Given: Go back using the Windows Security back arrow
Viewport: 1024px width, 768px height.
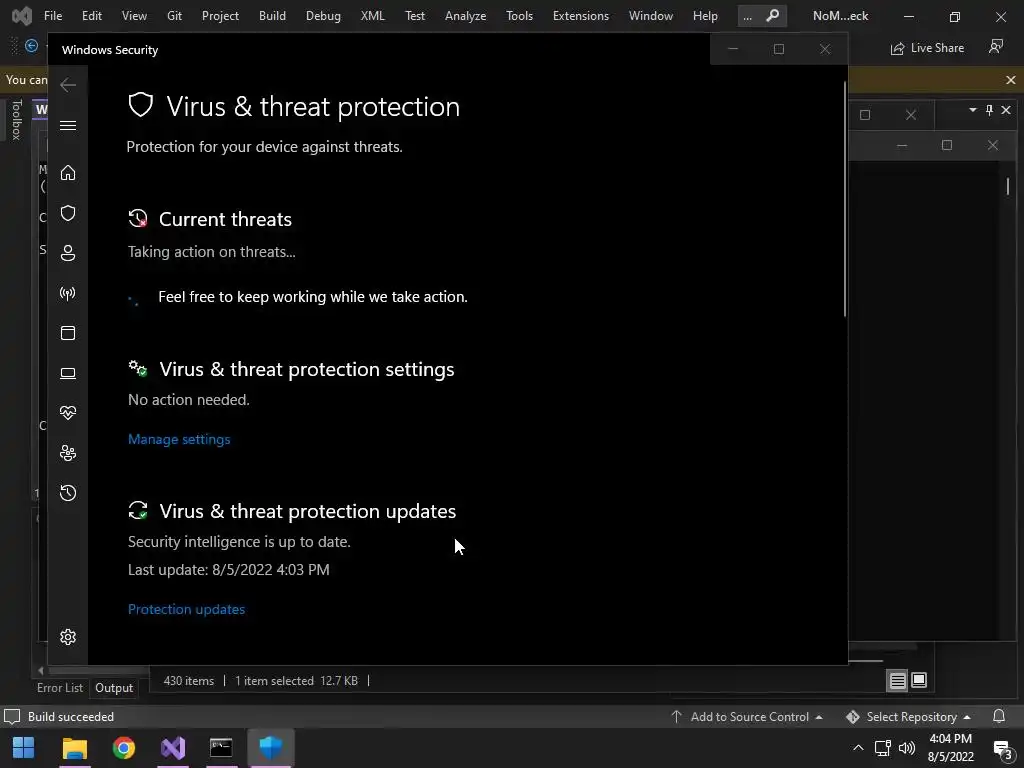Looking at the screenshot, I should point(68,85).
